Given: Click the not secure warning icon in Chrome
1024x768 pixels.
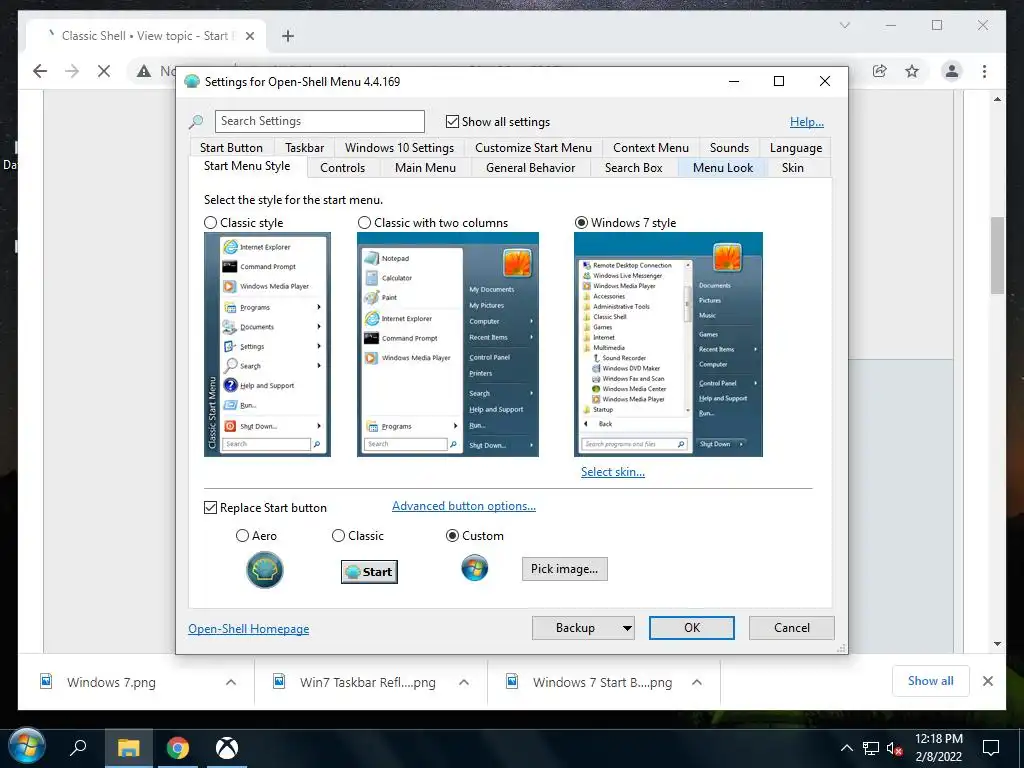Looking at the screenshot, I should point(144,71).
